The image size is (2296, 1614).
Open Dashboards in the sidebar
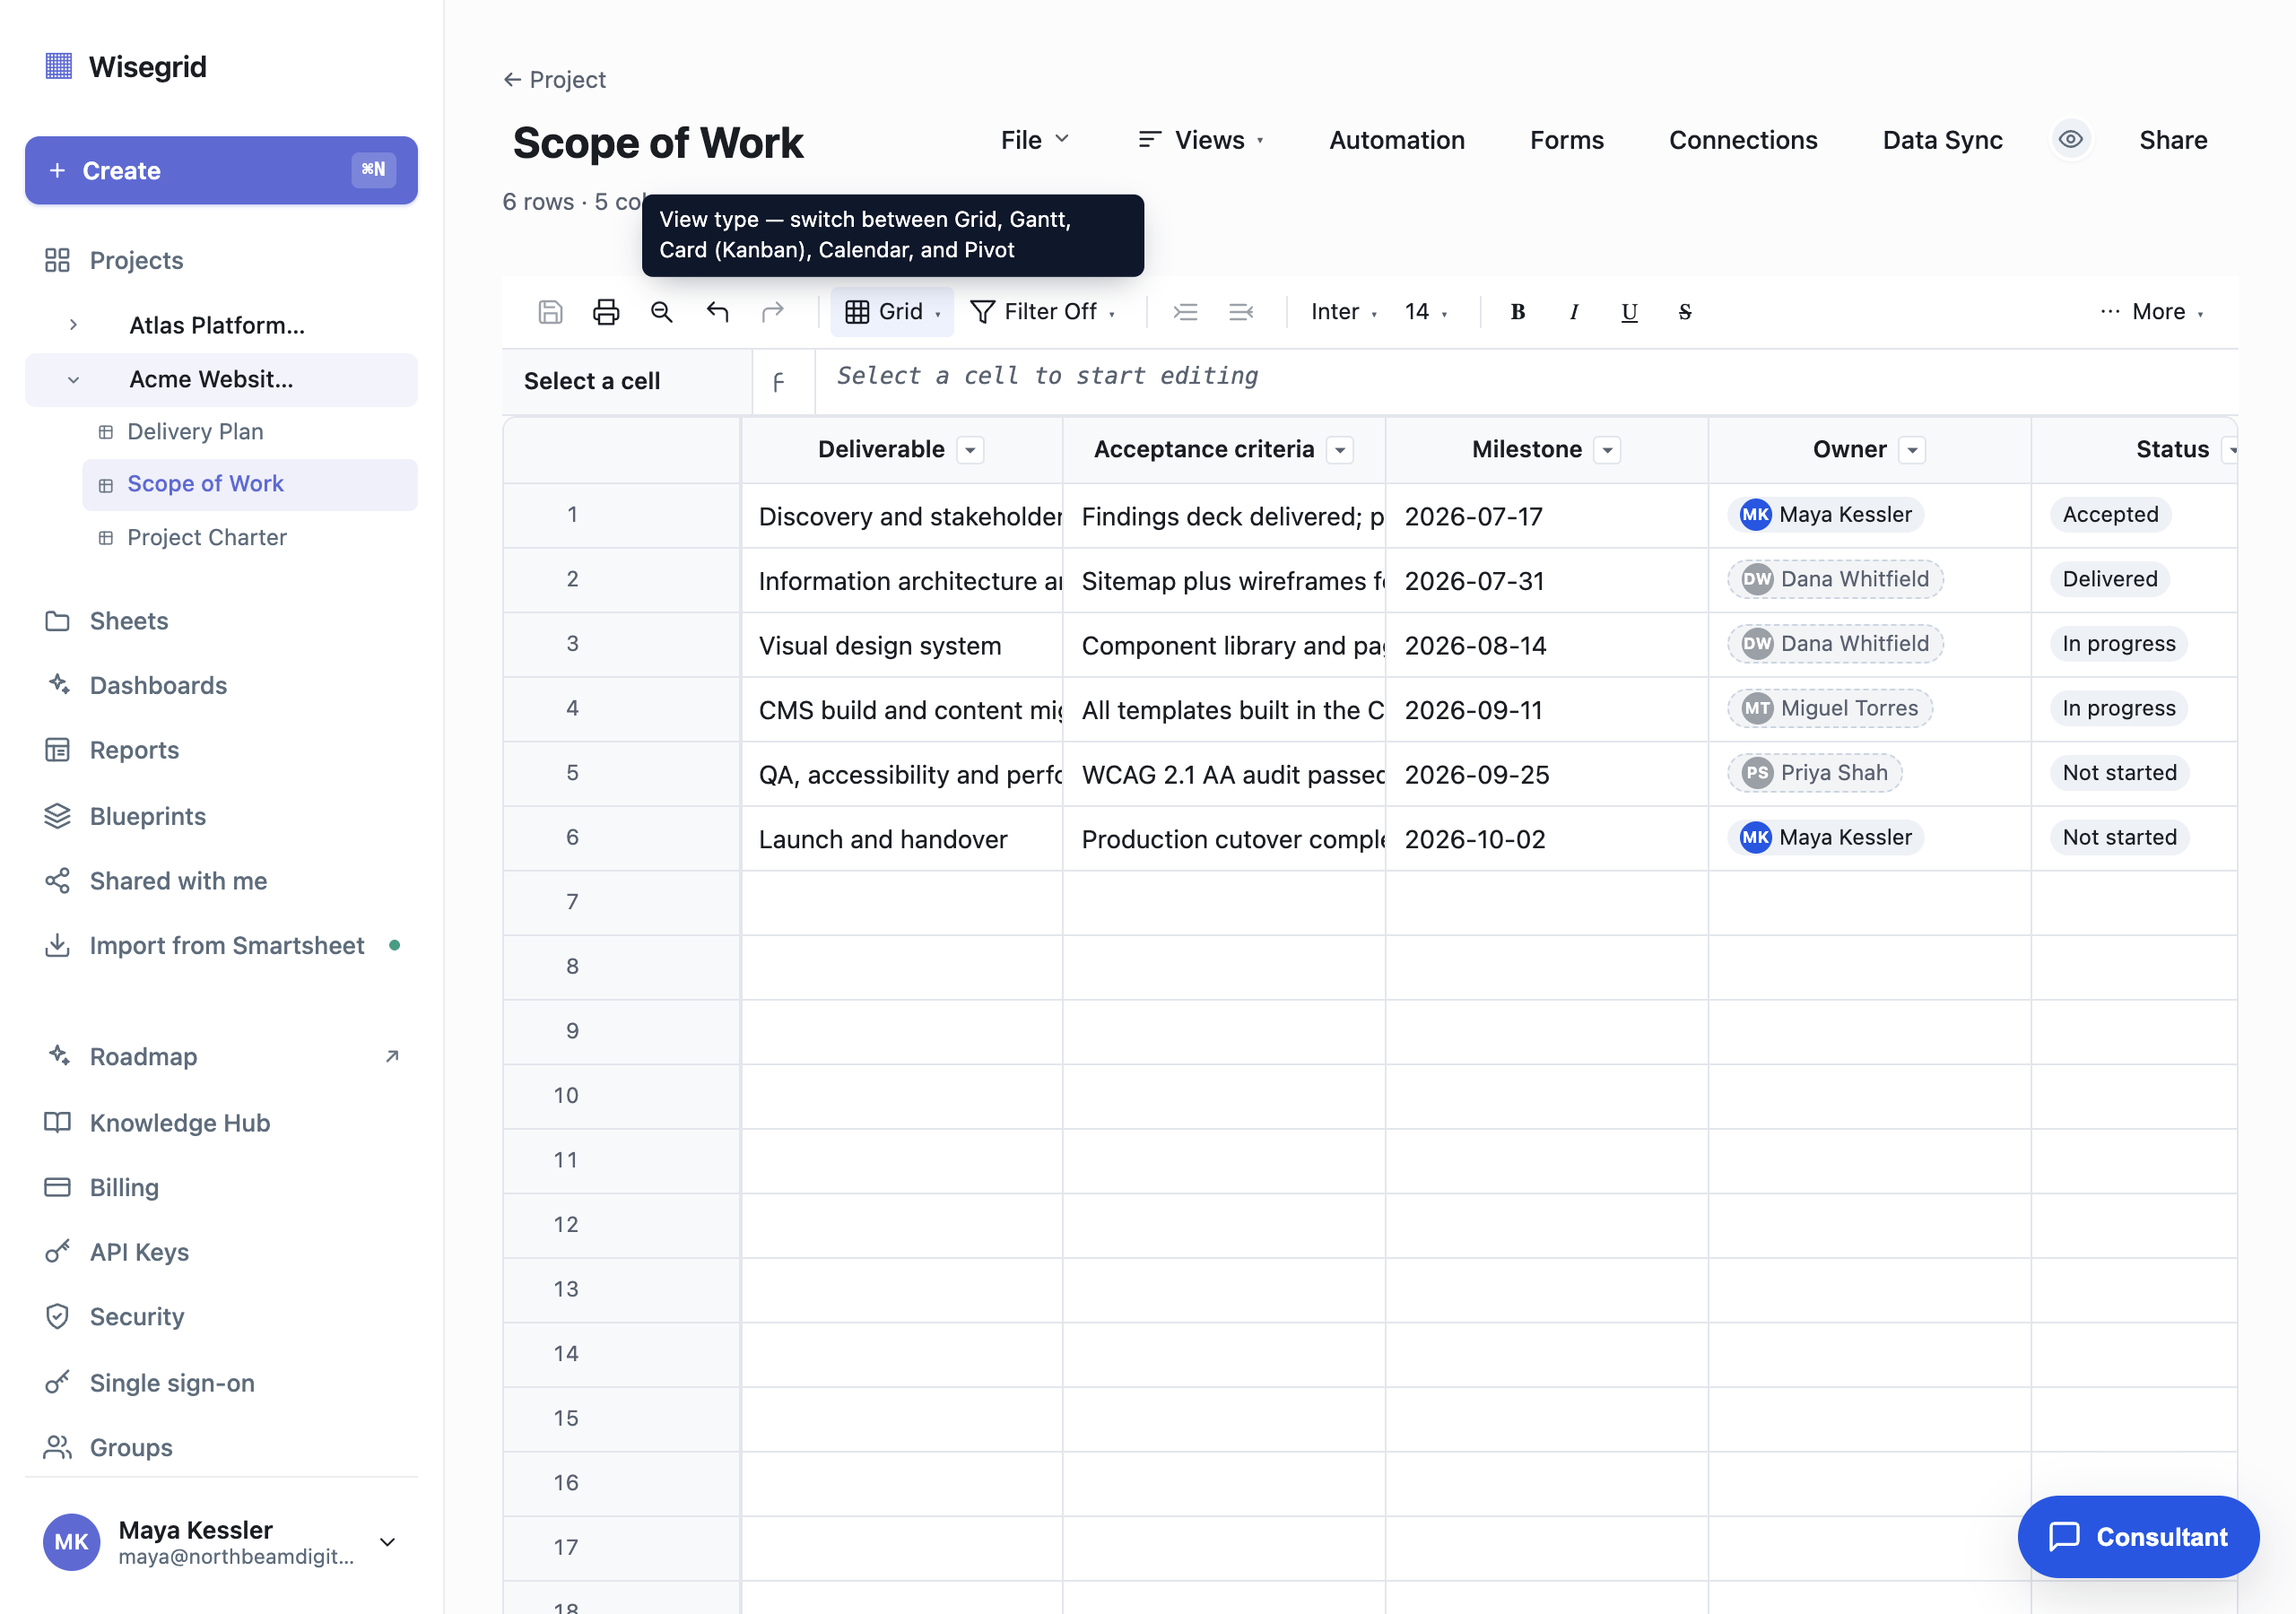(x=221, y=685)
